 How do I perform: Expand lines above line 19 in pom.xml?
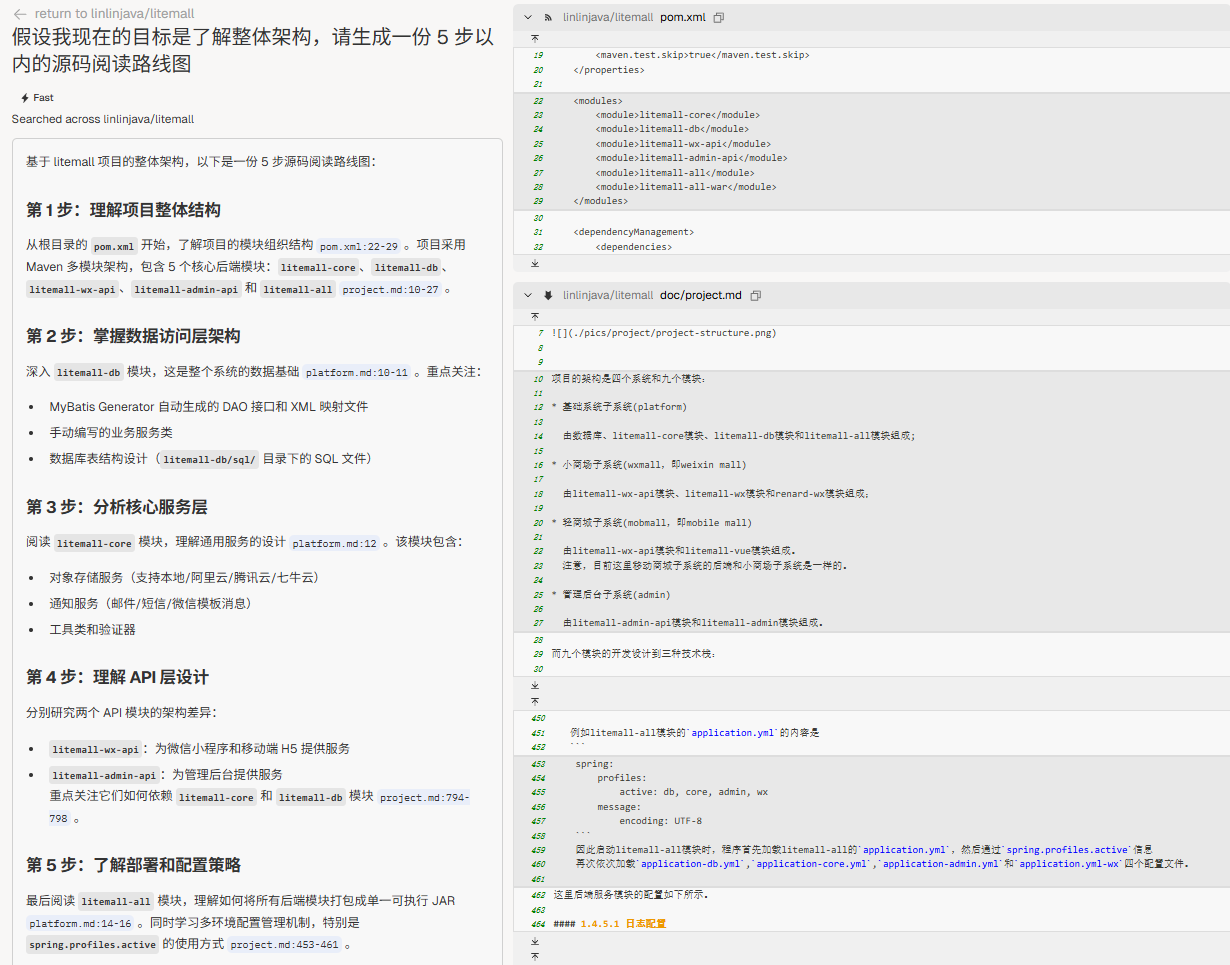point(534,38)
